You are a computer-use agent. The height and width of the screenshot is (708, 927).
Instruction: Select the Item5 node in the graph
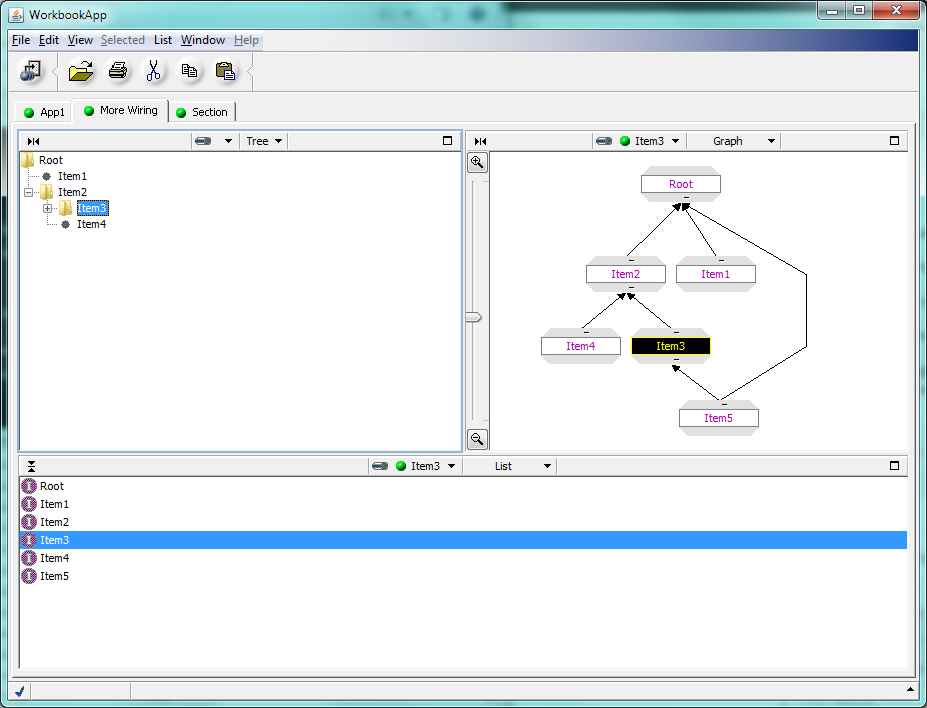[718, 418]
